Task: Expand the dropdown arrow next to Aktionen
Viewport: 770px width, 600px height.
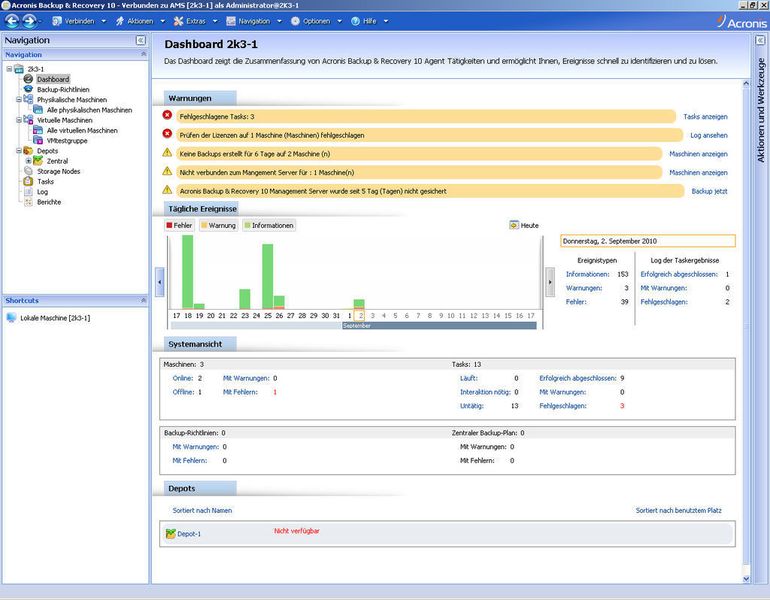Action: click(163, 21)
